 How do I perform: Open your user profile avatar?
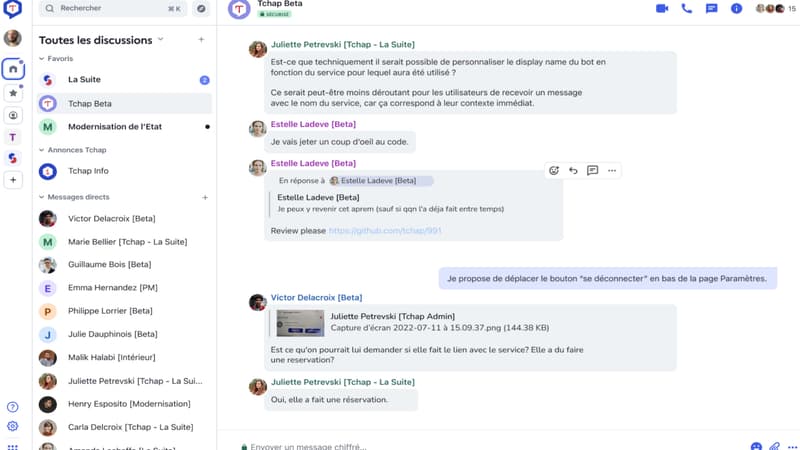tap(13, 38)
